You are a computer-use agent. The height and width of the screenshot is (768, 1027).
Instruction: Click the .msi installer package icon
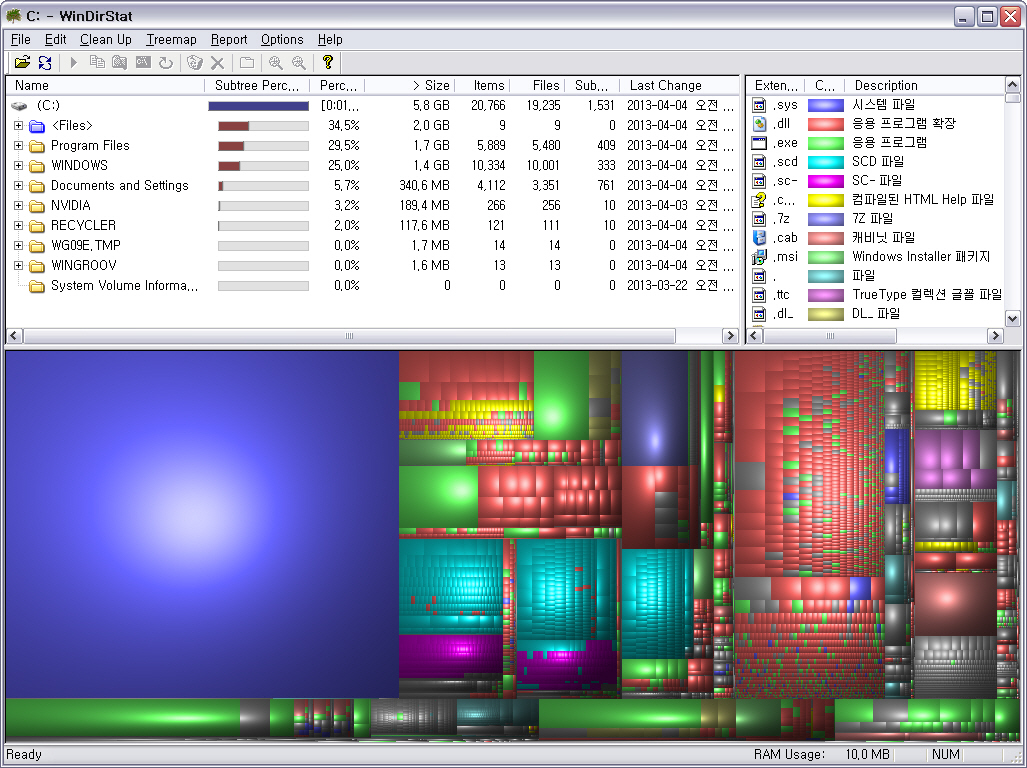pos(758,257)
